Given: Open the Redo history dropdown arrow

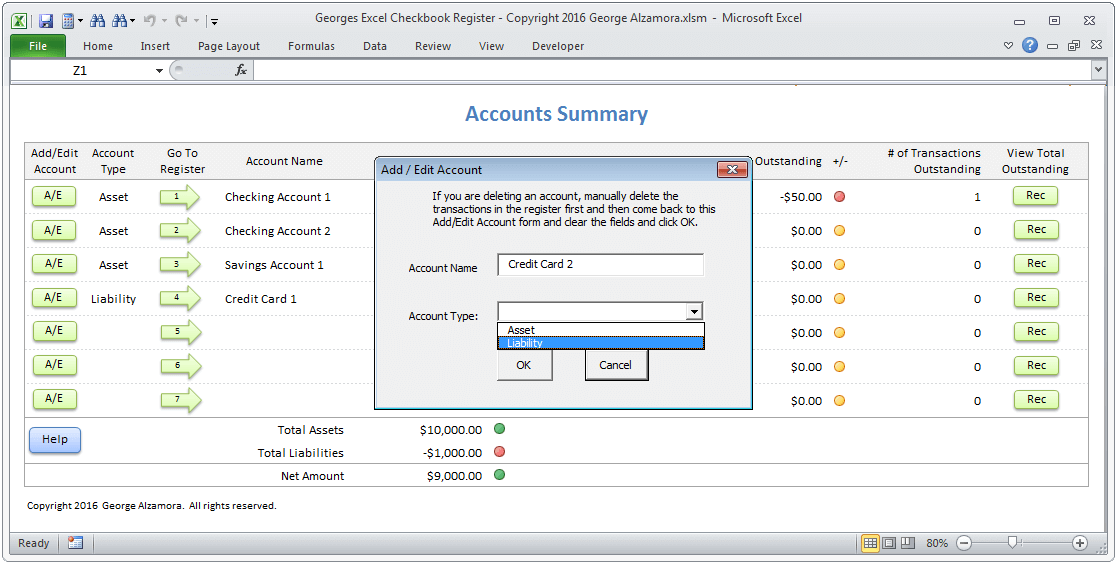Looking at the screenshot, I should 196,21.
